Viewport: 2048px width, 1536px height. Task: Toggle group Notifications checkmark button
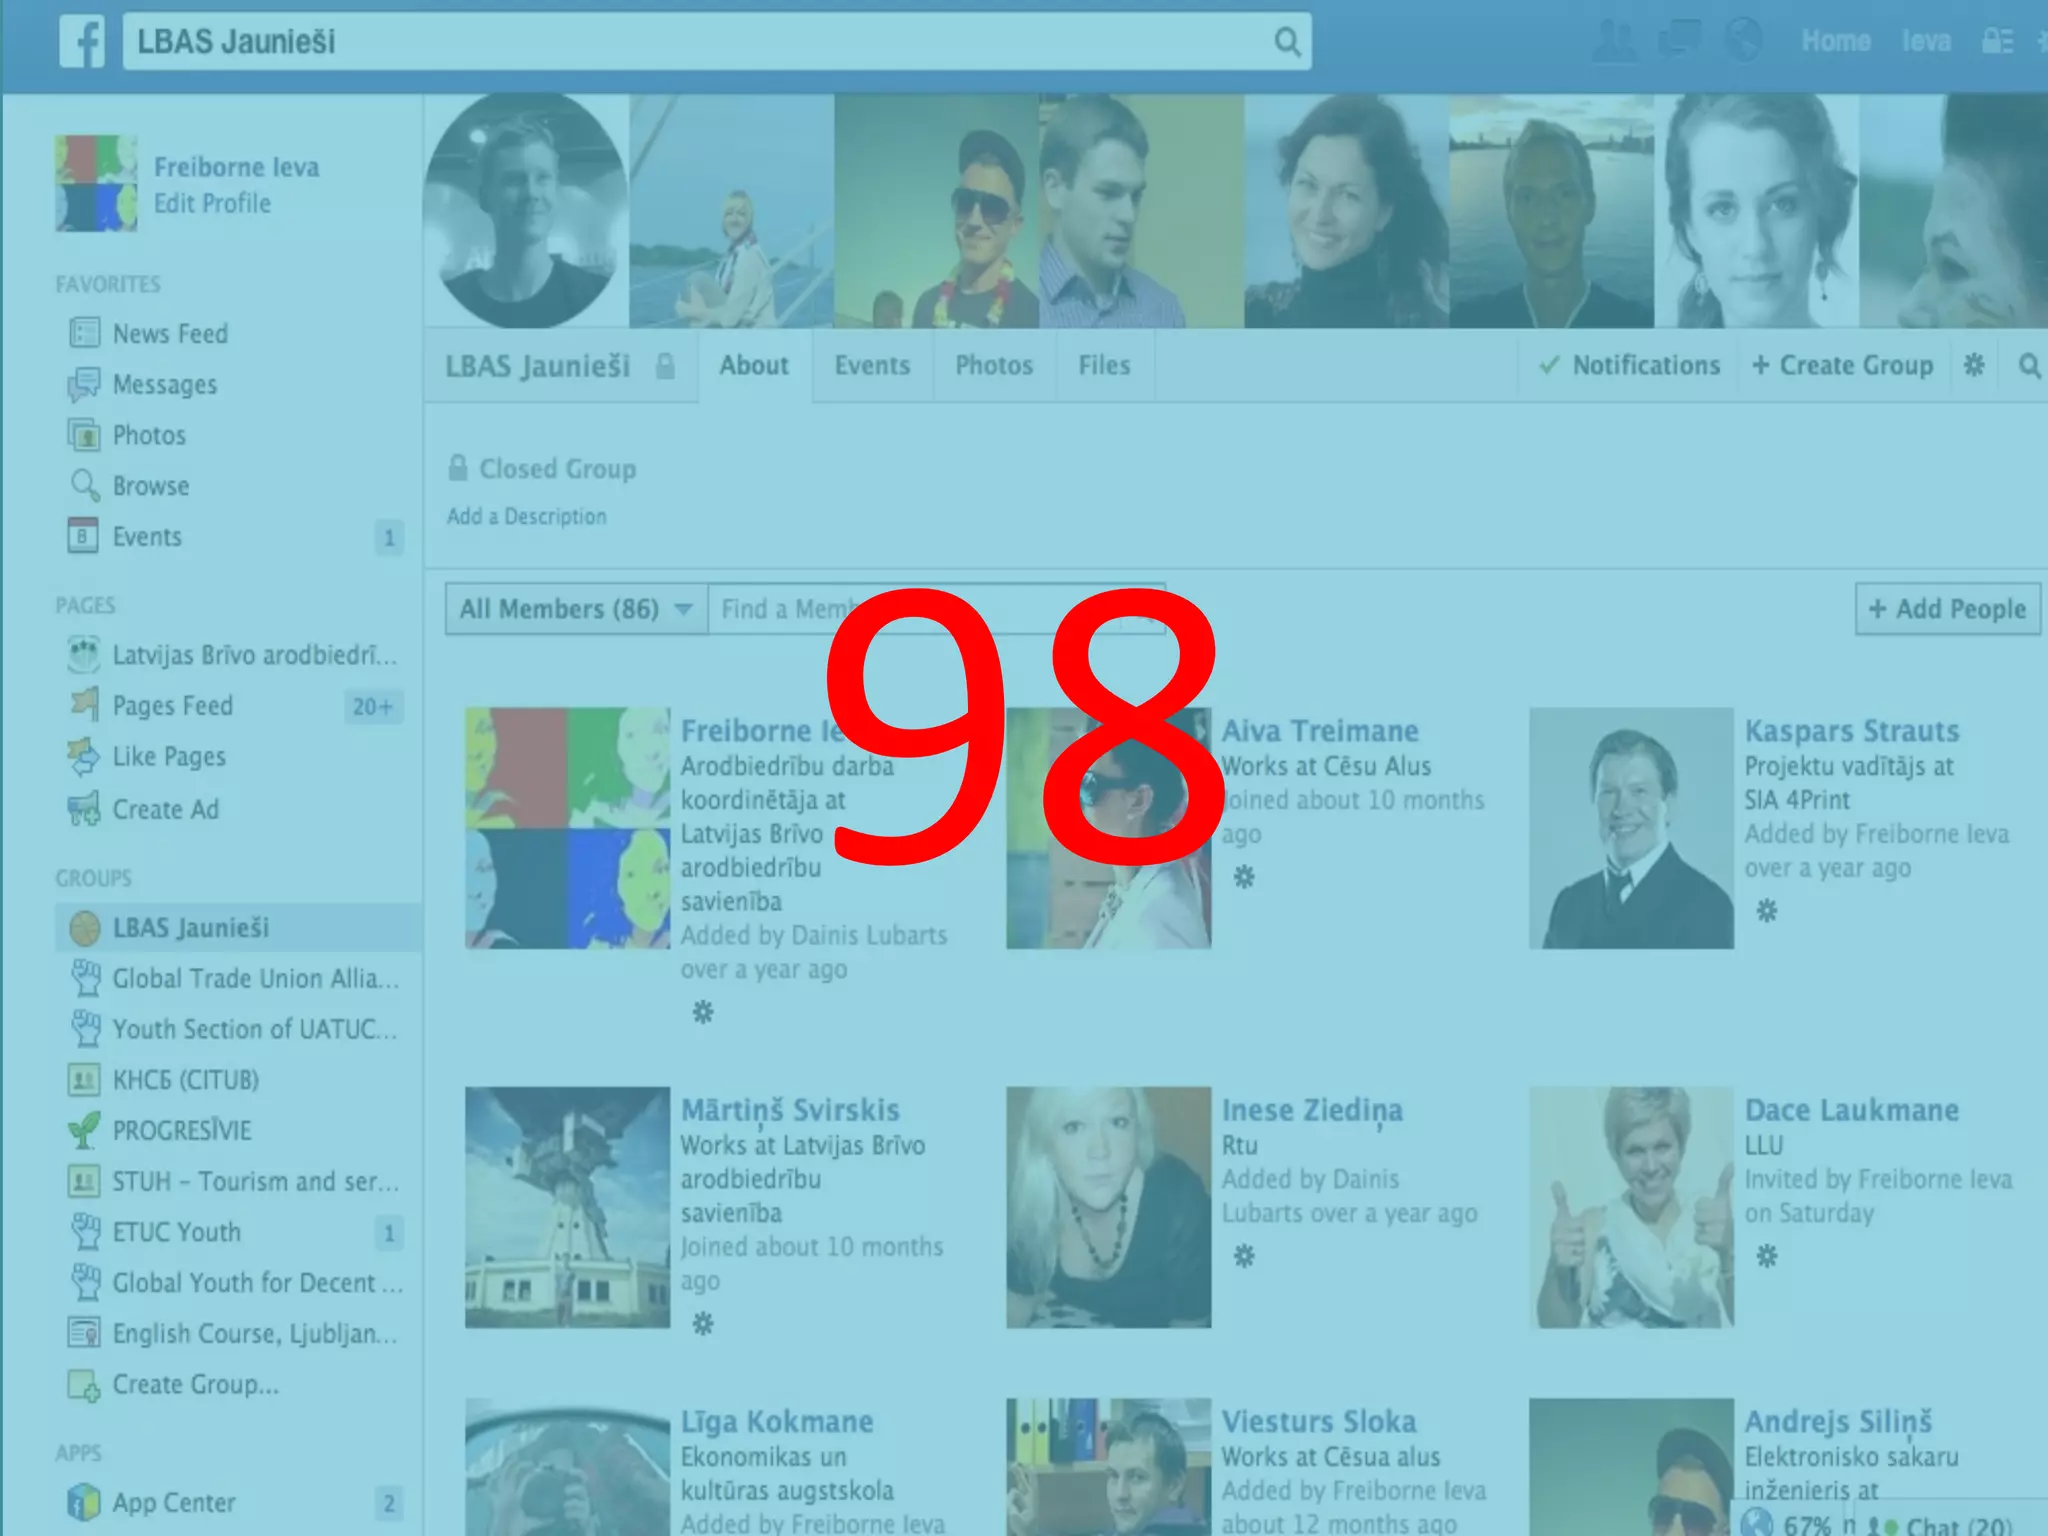1629,365
